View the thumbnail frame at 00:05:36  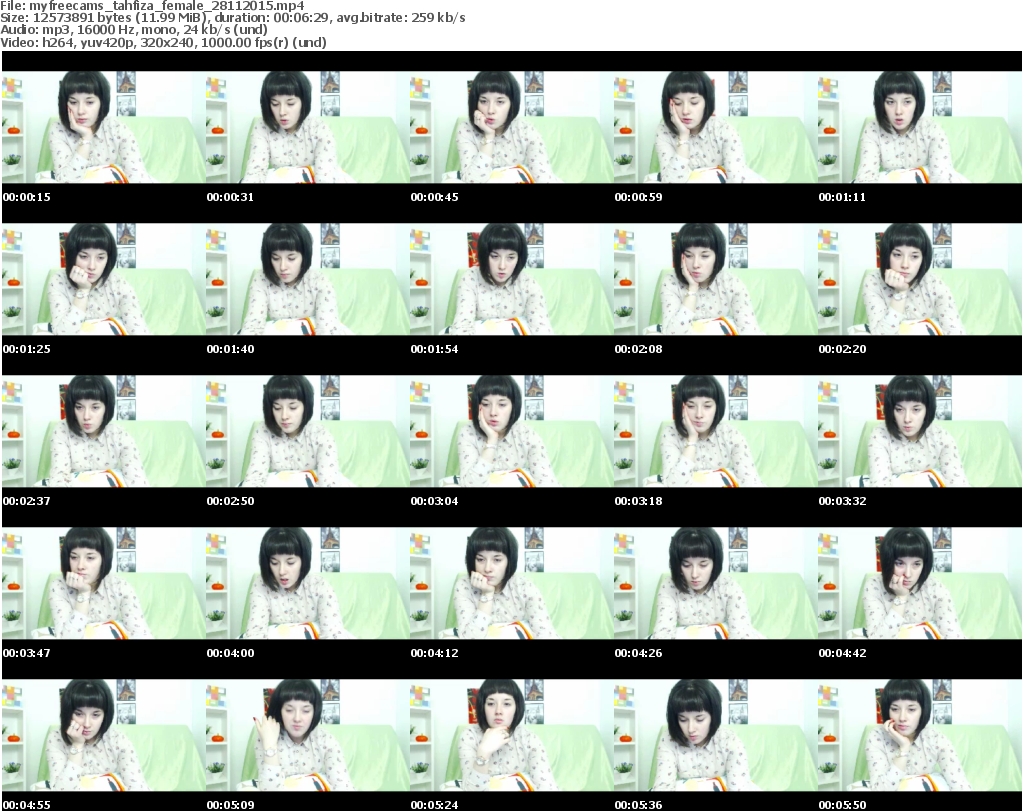click(x=716, y=735)
